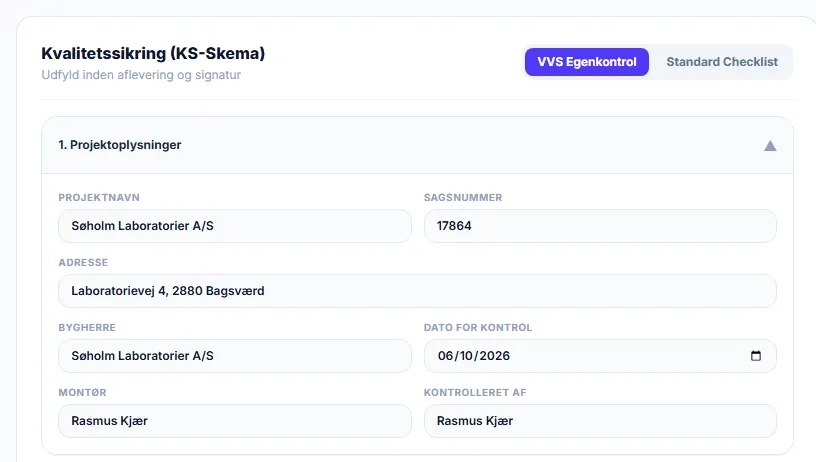
Task: Select the section title 1. Projektoplysninger
Action: (x=120, y=145)
